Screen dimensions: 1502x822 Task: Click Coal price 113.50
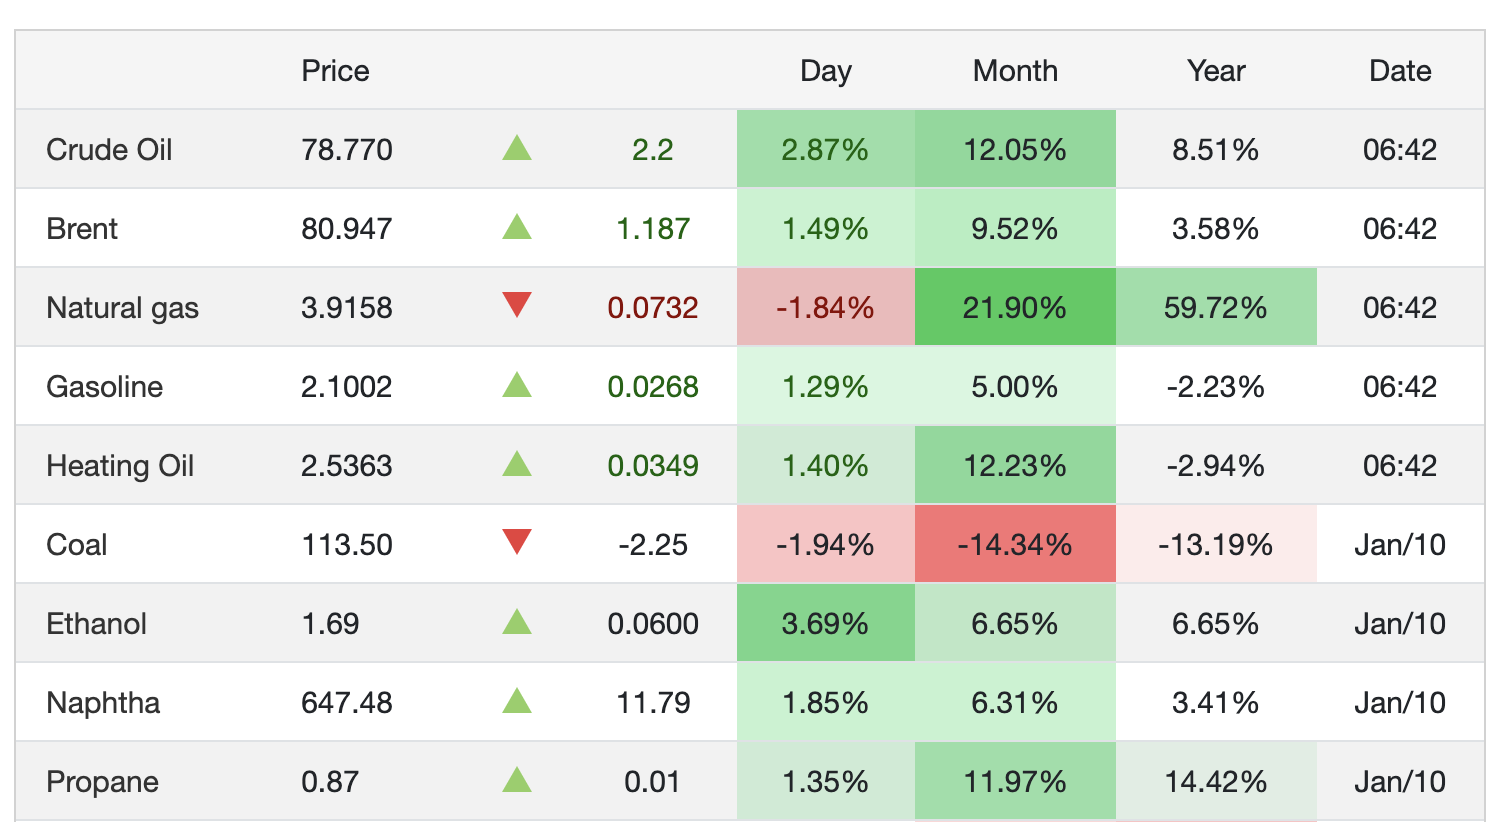coord(347,545)
